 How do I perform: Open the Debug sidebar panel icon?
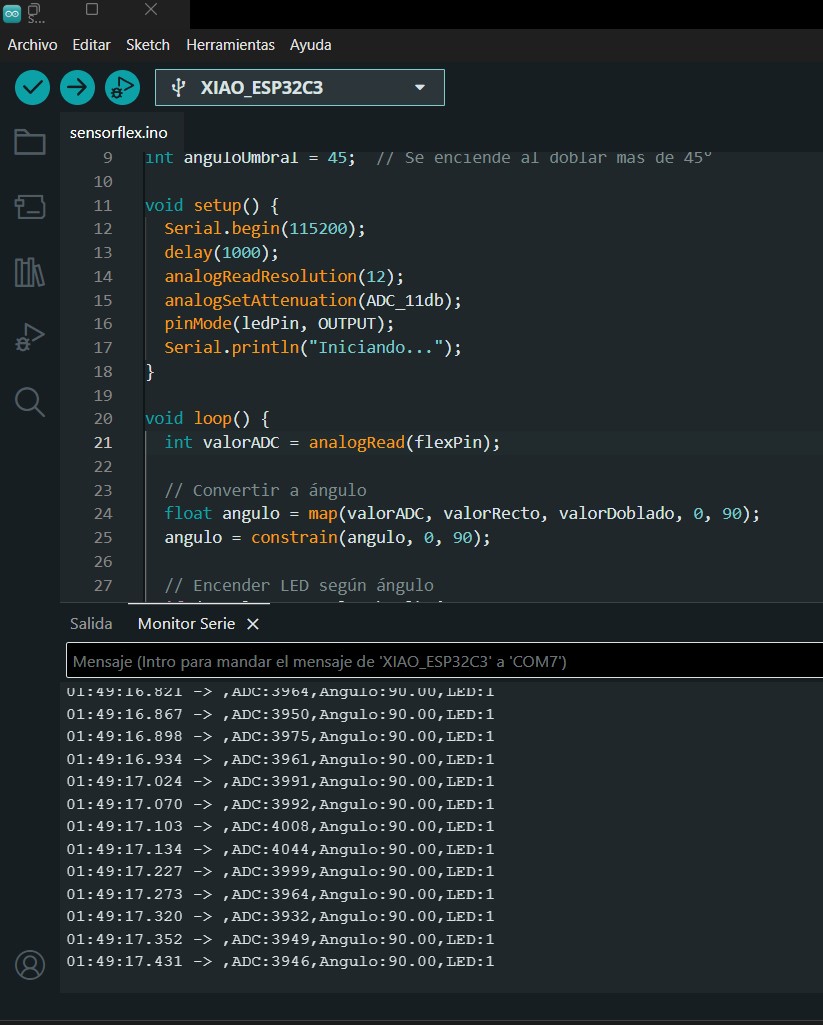[x=30, y=337]
